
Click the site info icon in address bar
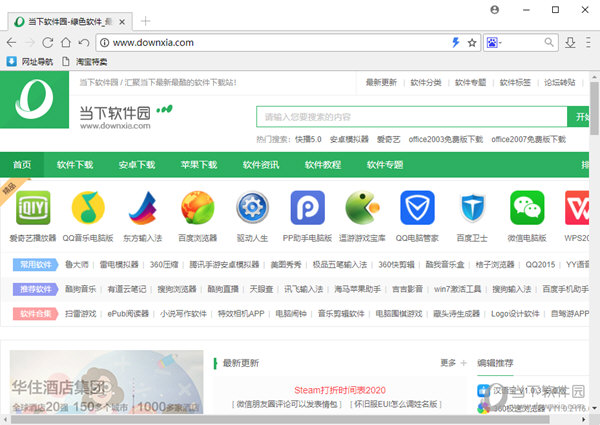pos(104,42)
